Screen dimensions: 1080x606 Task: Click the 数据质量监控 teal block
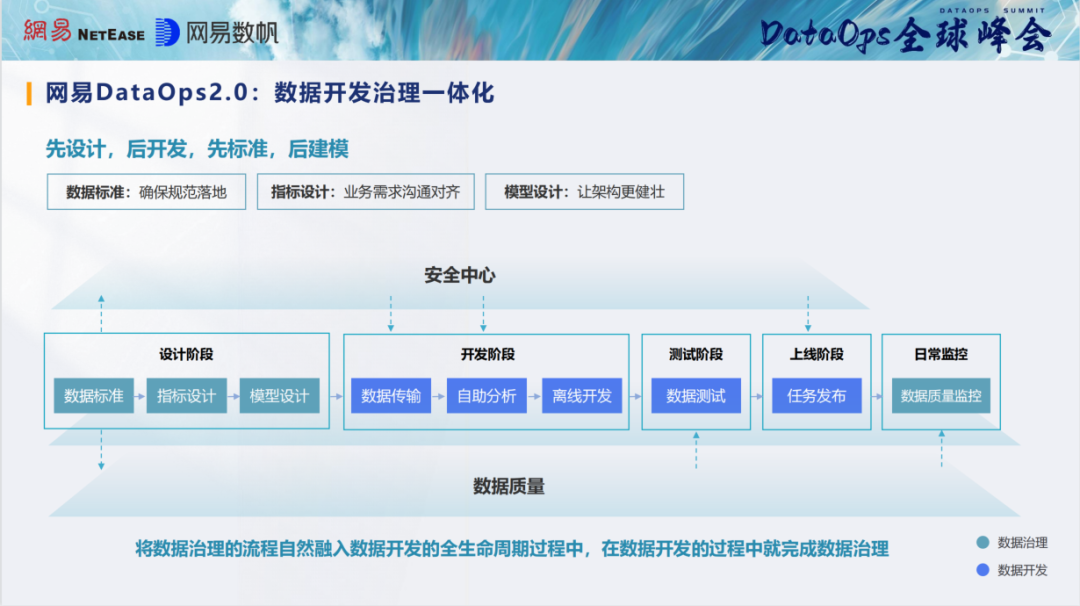click(x=941, y=395)
